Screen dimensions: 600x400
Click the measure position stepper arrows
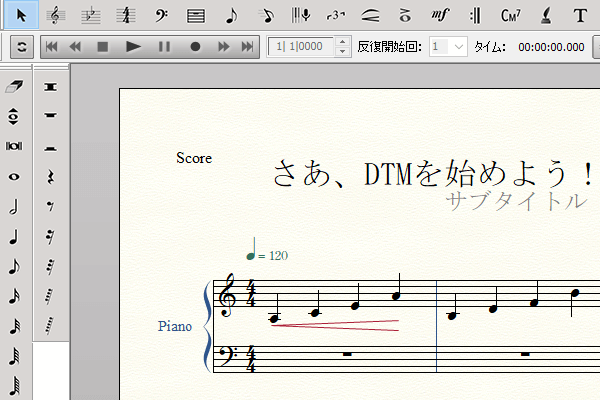point(343,46)
